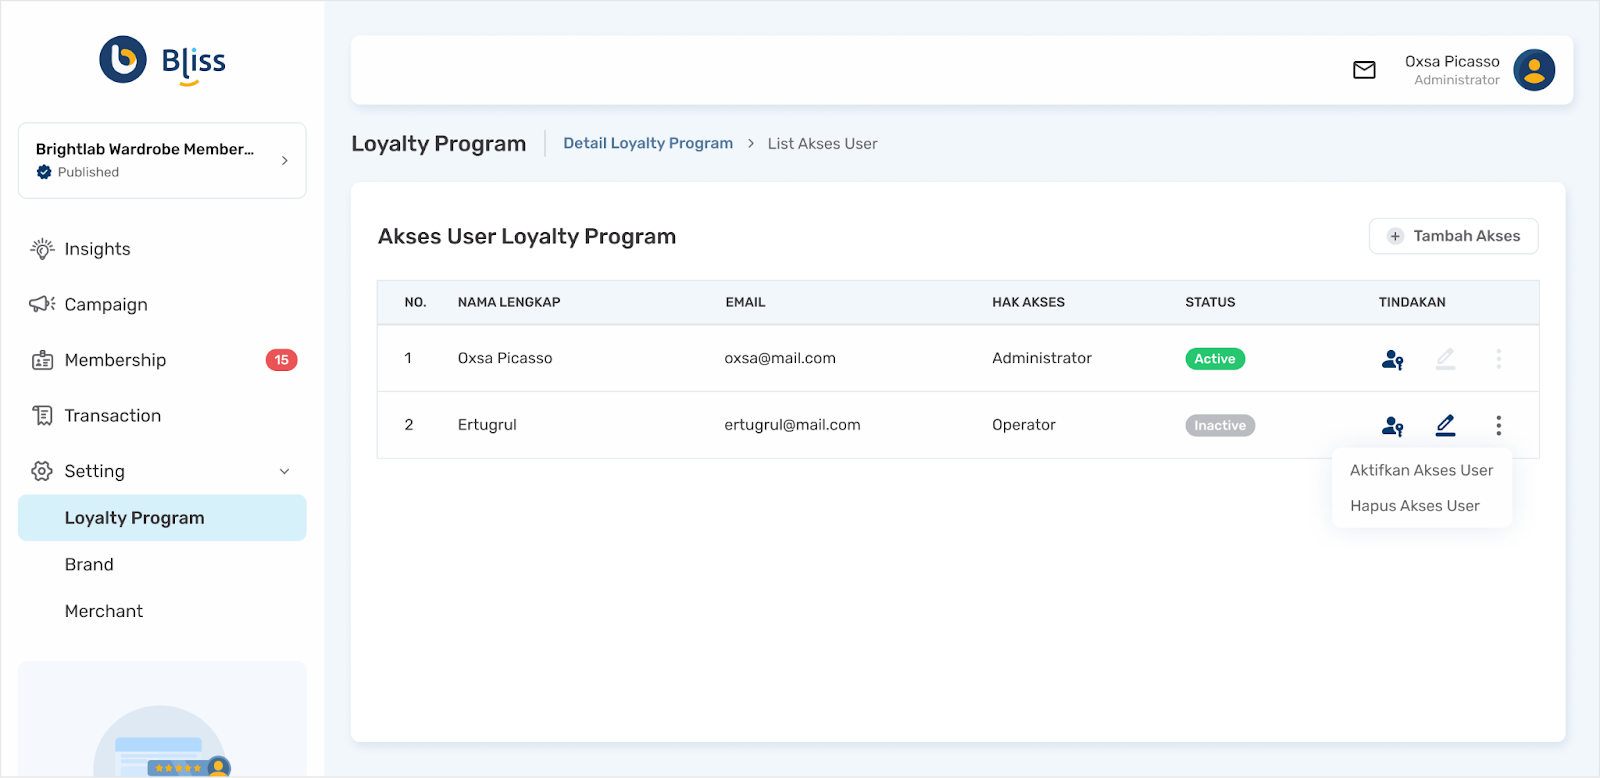The height and width of the screenshot is (778, 1600).
Task: Click the Bliss logo icon
Action: click(x=123, y=60)
